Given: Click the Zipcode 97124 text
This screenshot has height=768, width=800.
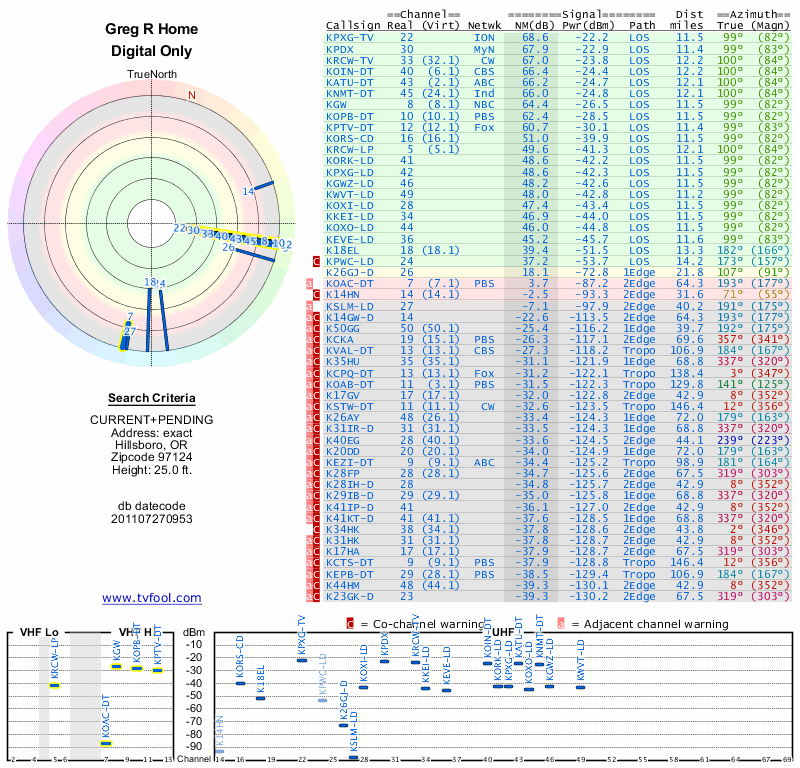Looking at the screenshot, I should (x=152, y=457).
